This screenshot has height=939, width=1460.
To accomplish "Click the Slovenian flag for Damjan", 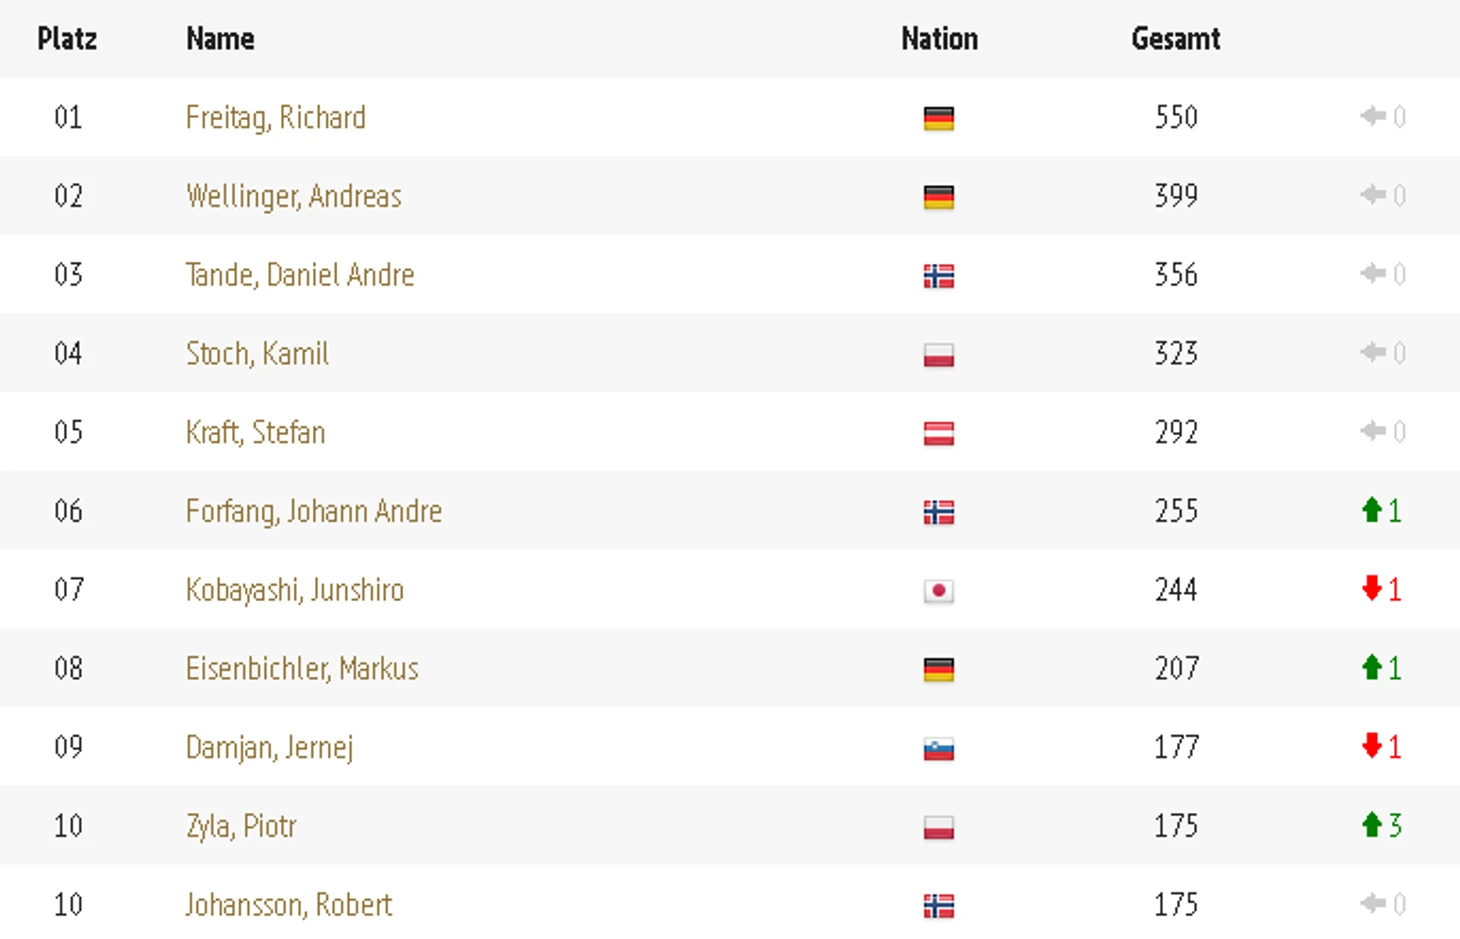I will pos(938,748).
